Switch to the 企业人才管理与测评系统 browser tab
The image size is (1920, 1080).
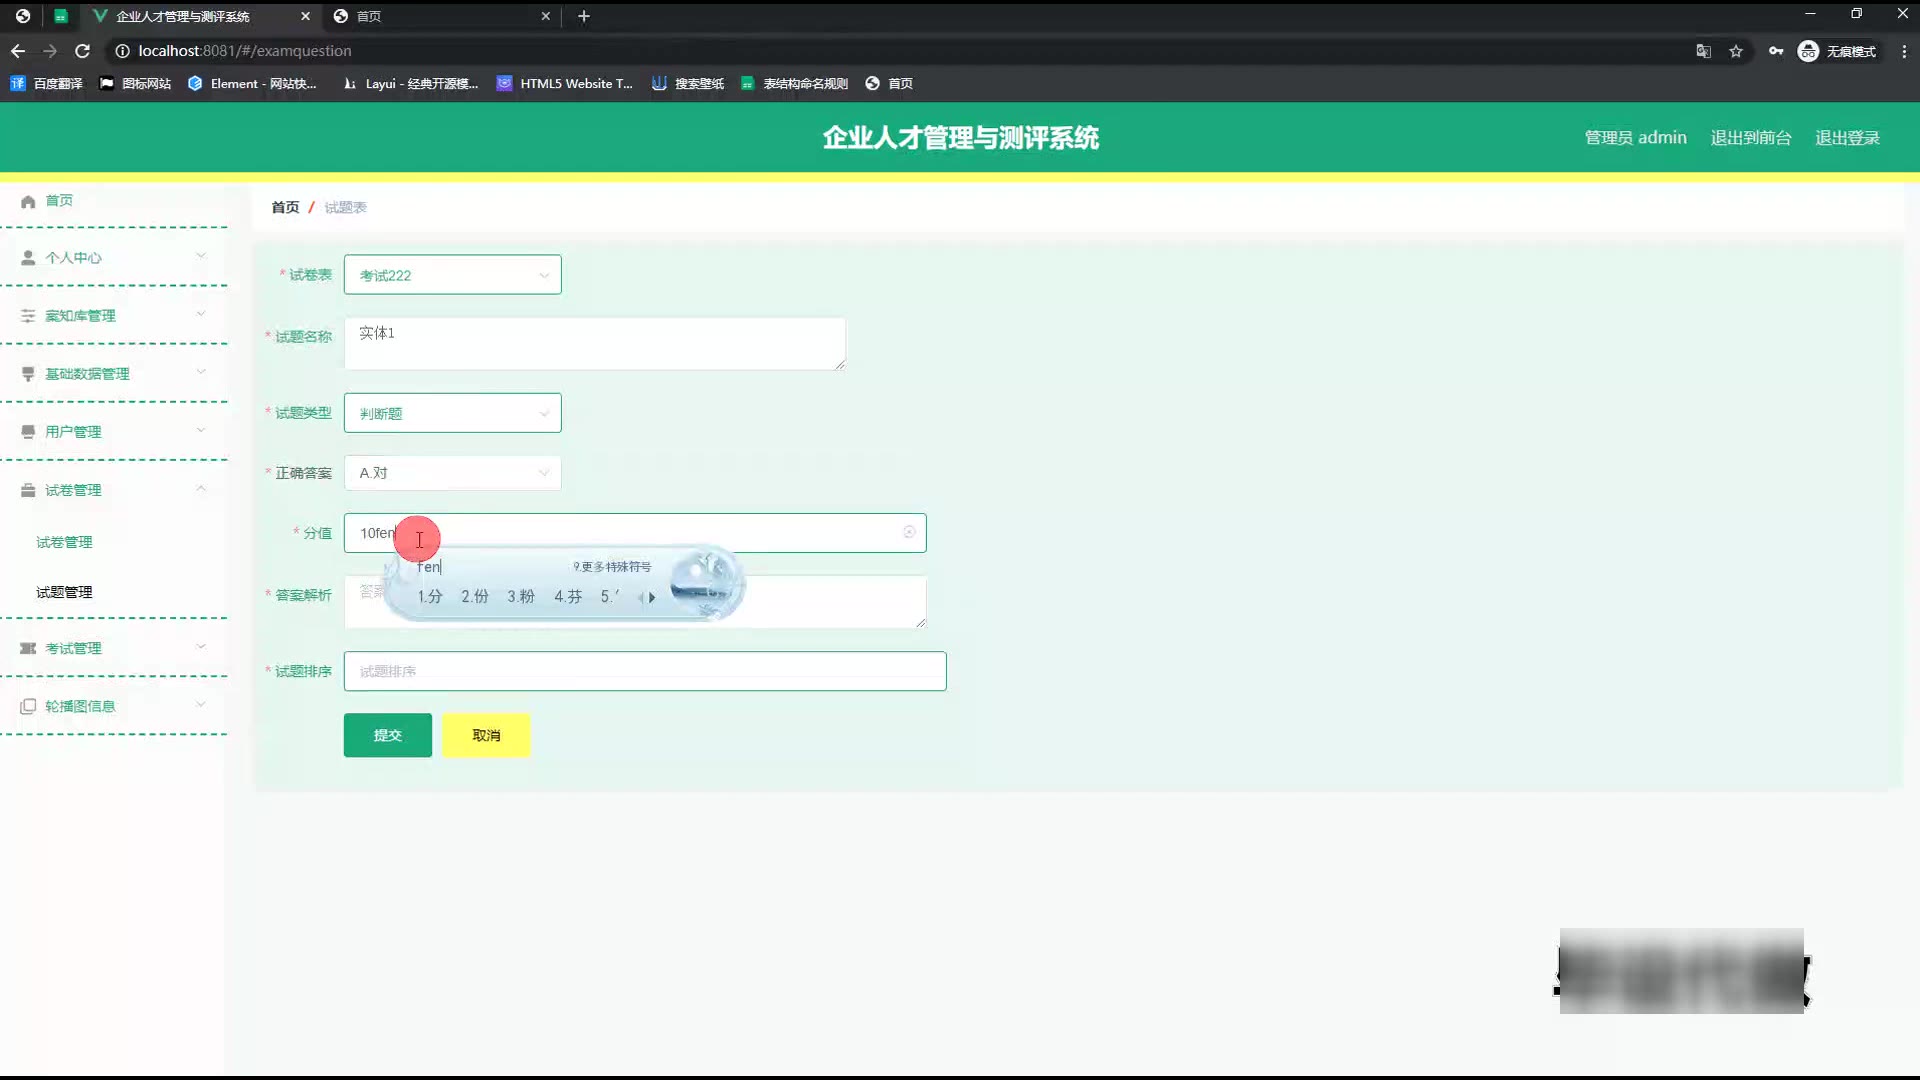click(x=200, y=16)
